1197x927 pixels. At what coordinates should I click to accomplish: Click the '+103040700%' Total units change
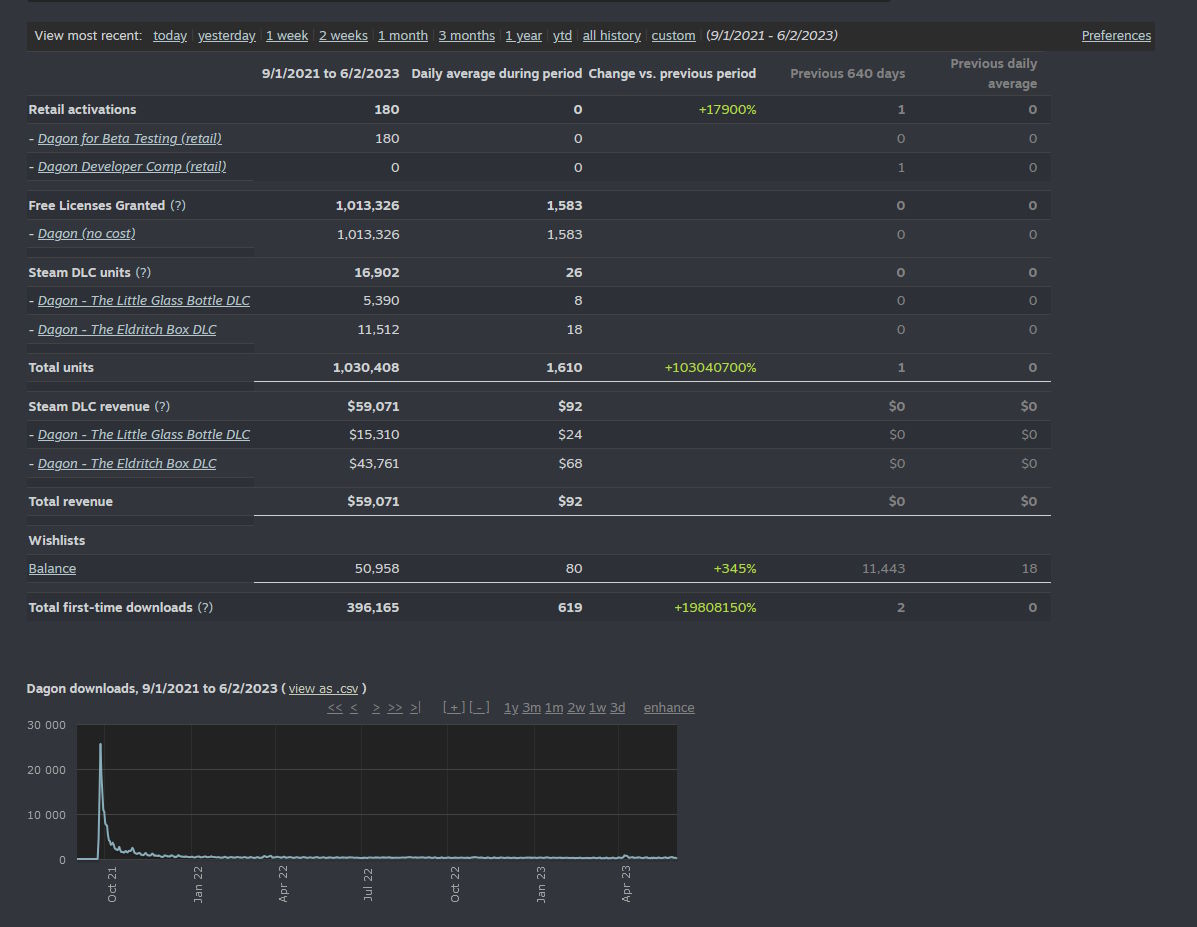tap(710, 367)
